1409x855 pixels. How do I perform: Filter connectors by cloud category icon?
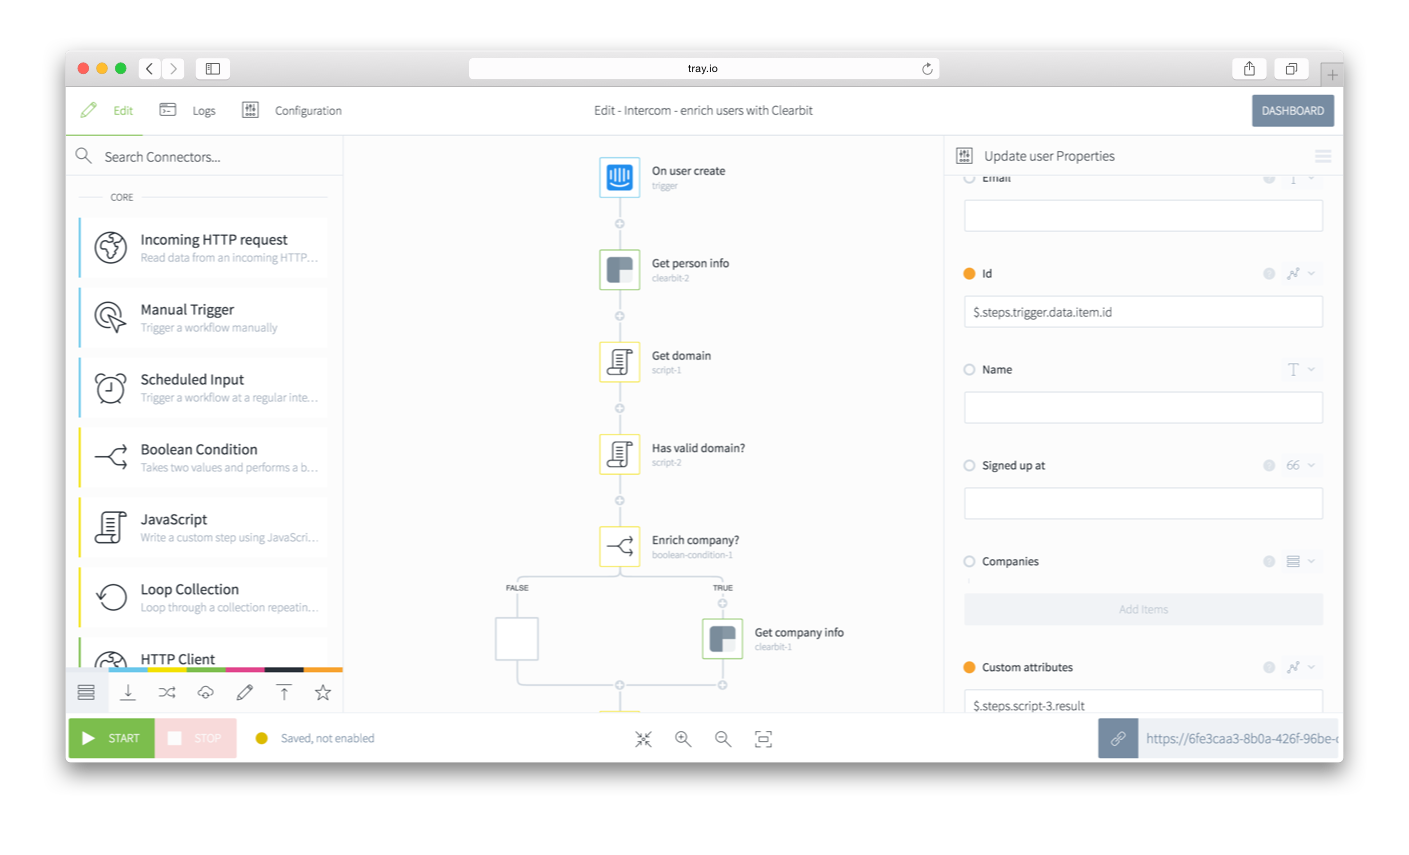point(206,692)
